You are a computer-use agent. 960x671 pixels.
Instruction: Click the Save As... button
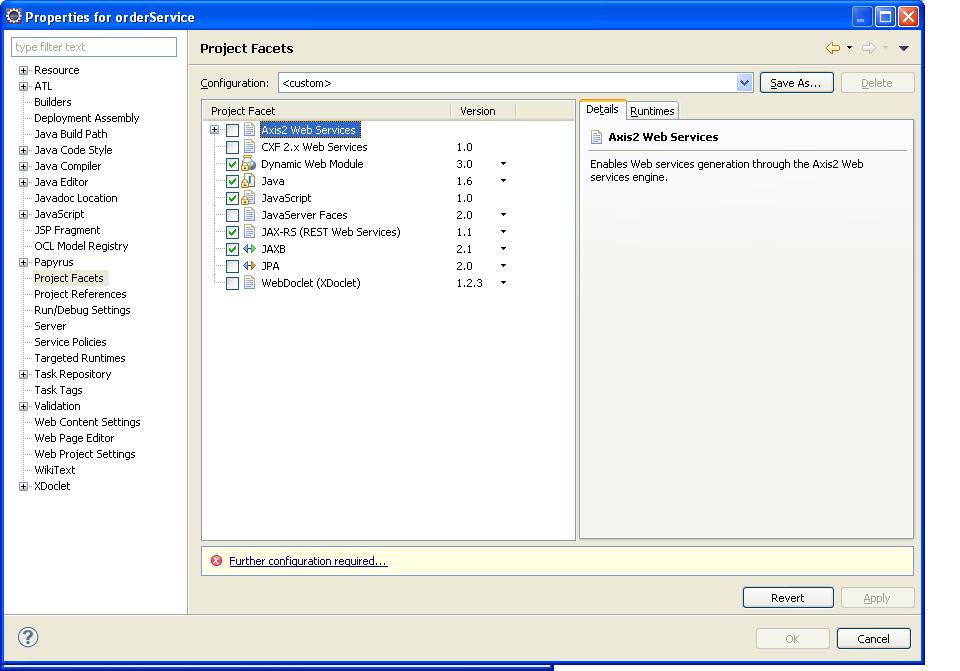click(796, 83)
